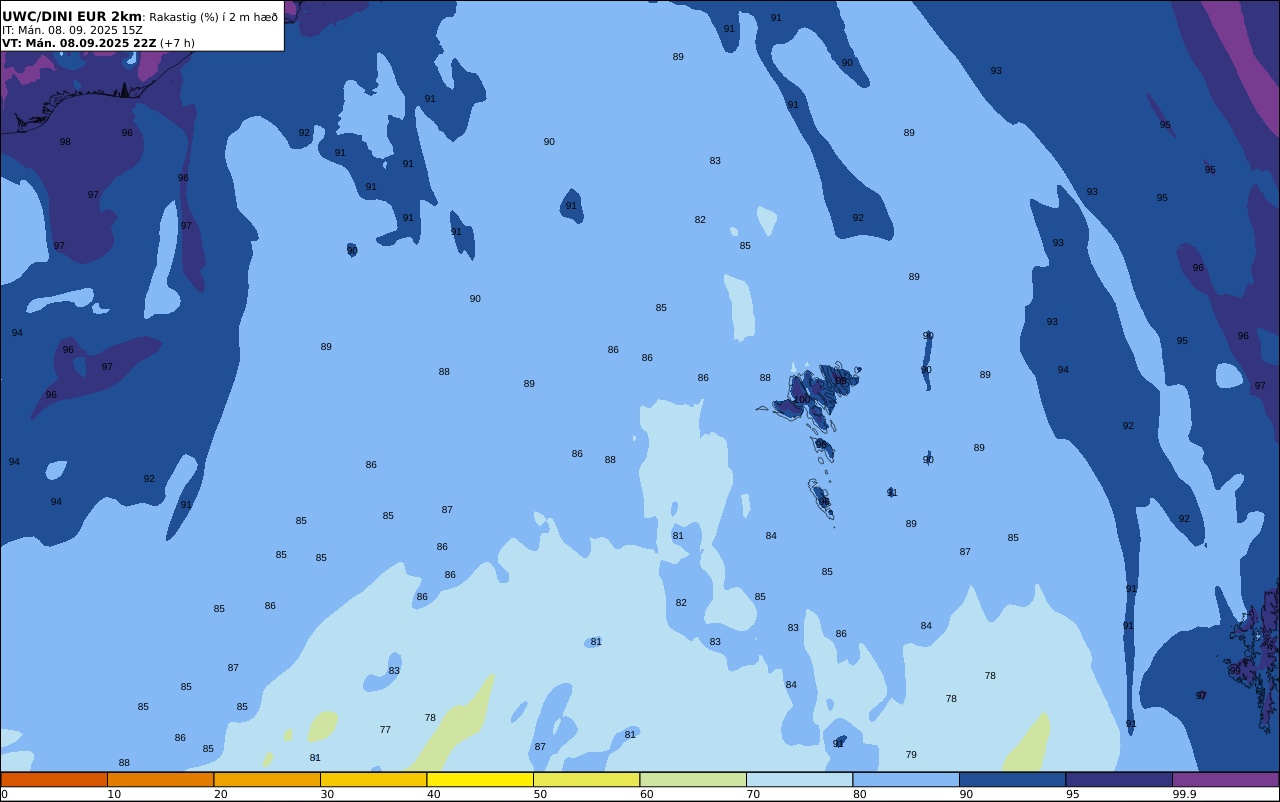
Task: Pick the pale yellow 50–60 legend swatch
Action: (586, 779)
